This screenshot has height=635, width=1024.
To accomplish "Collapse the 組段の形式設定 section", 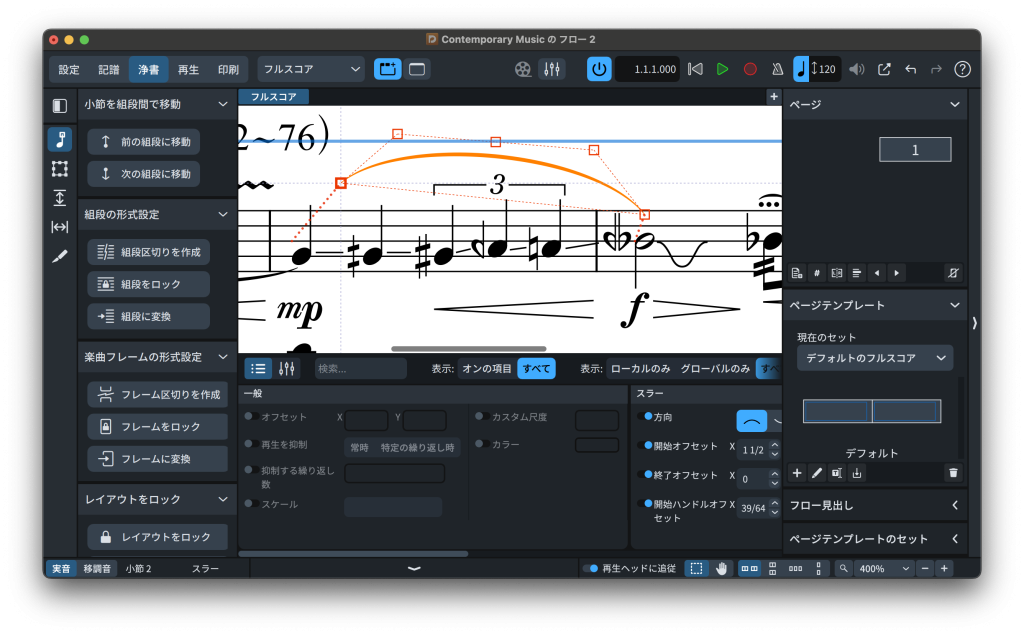I will (222, 214).
